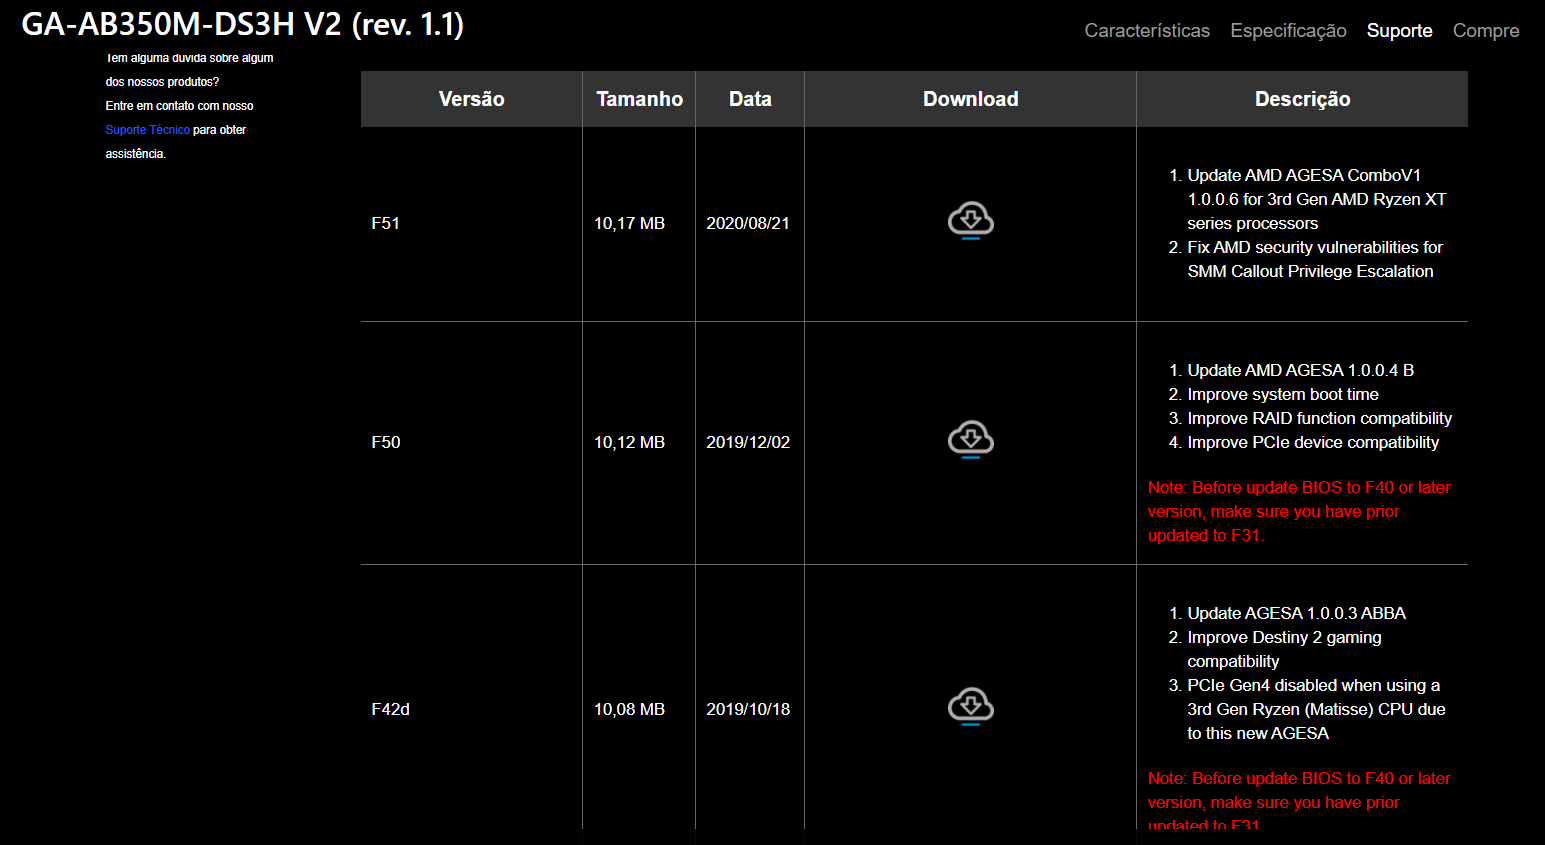Click the 10,17 MB size value

click(x=629, y=223)
